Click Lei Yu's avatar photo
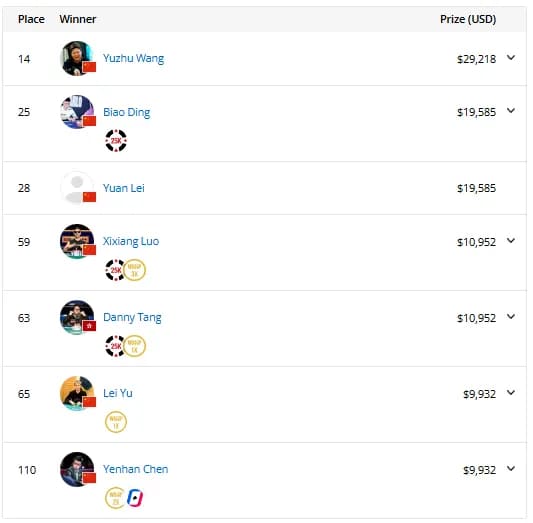 (78, 395)
